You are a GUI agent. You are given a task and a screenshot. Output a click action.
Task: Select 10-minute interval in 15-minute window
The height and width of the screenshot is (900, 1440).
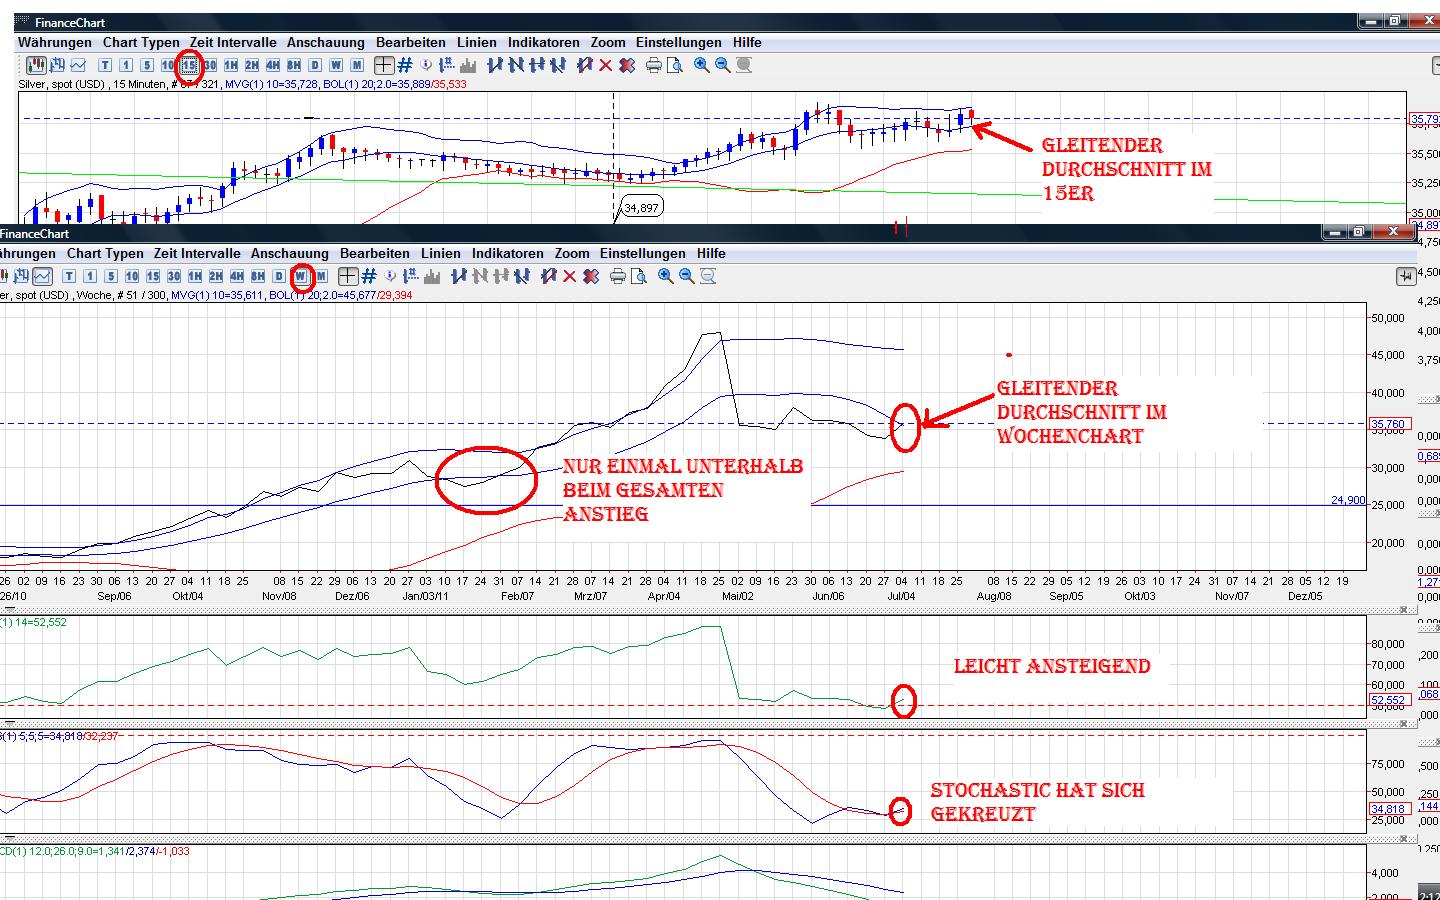[x=168, y=65]
